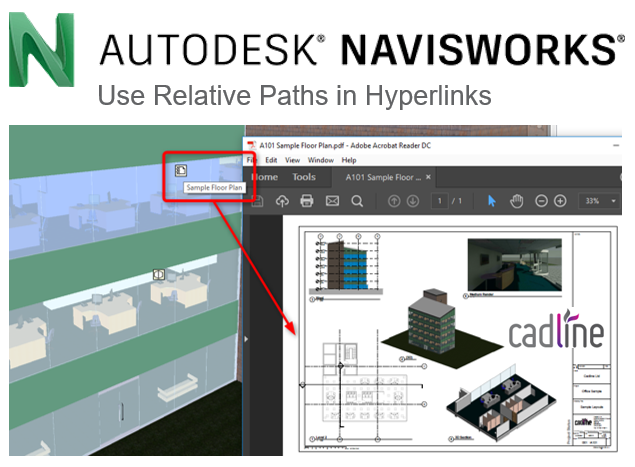
Task: Click the hyperlink icon above Sample Floor Plan
Action: click(181, 170)
